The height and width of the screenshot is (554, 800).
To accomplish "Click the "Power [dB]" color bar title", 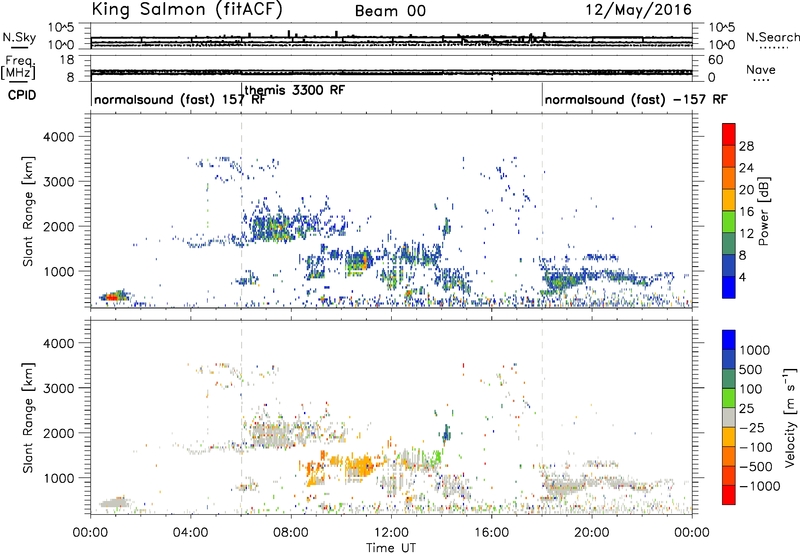I will coord(763,211).
